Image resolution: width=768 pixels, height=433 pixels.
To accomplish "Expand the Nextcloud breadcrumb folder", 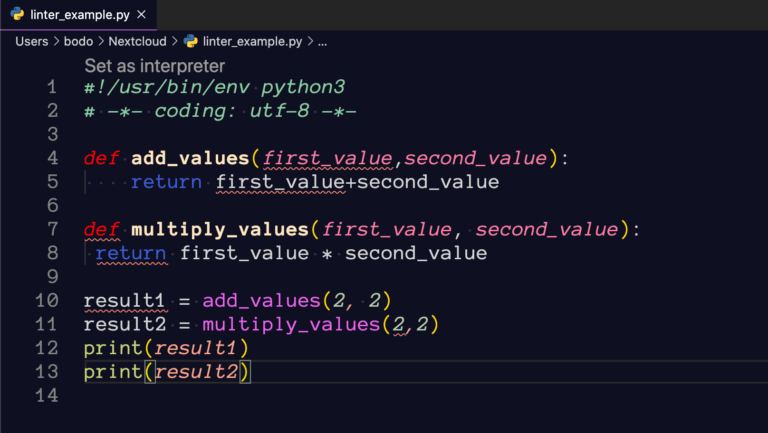I will point(137,42).
